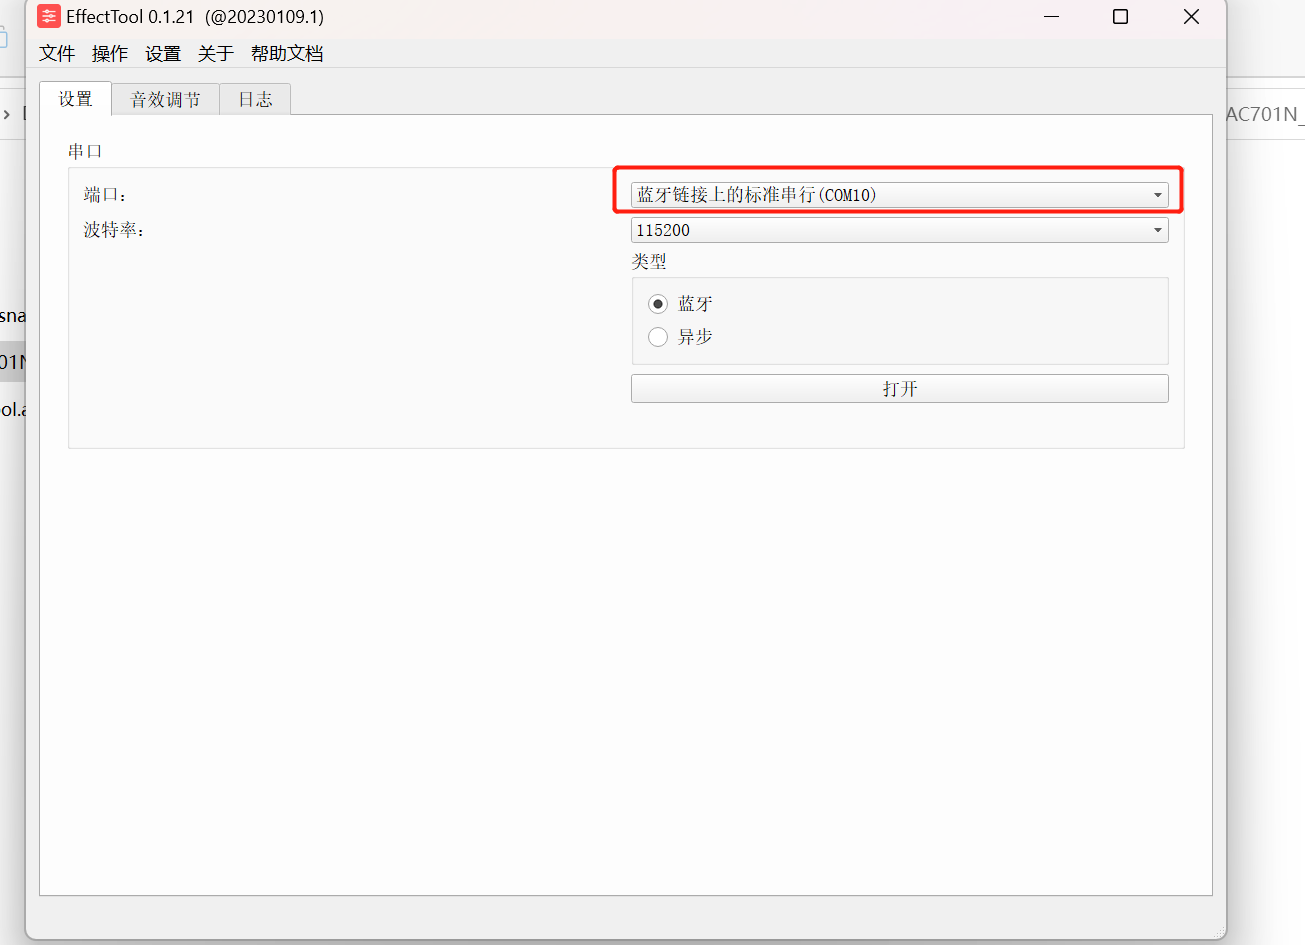Open the 帮助文档 menu
Screen dimensions: 1305x945
point(287,53)
